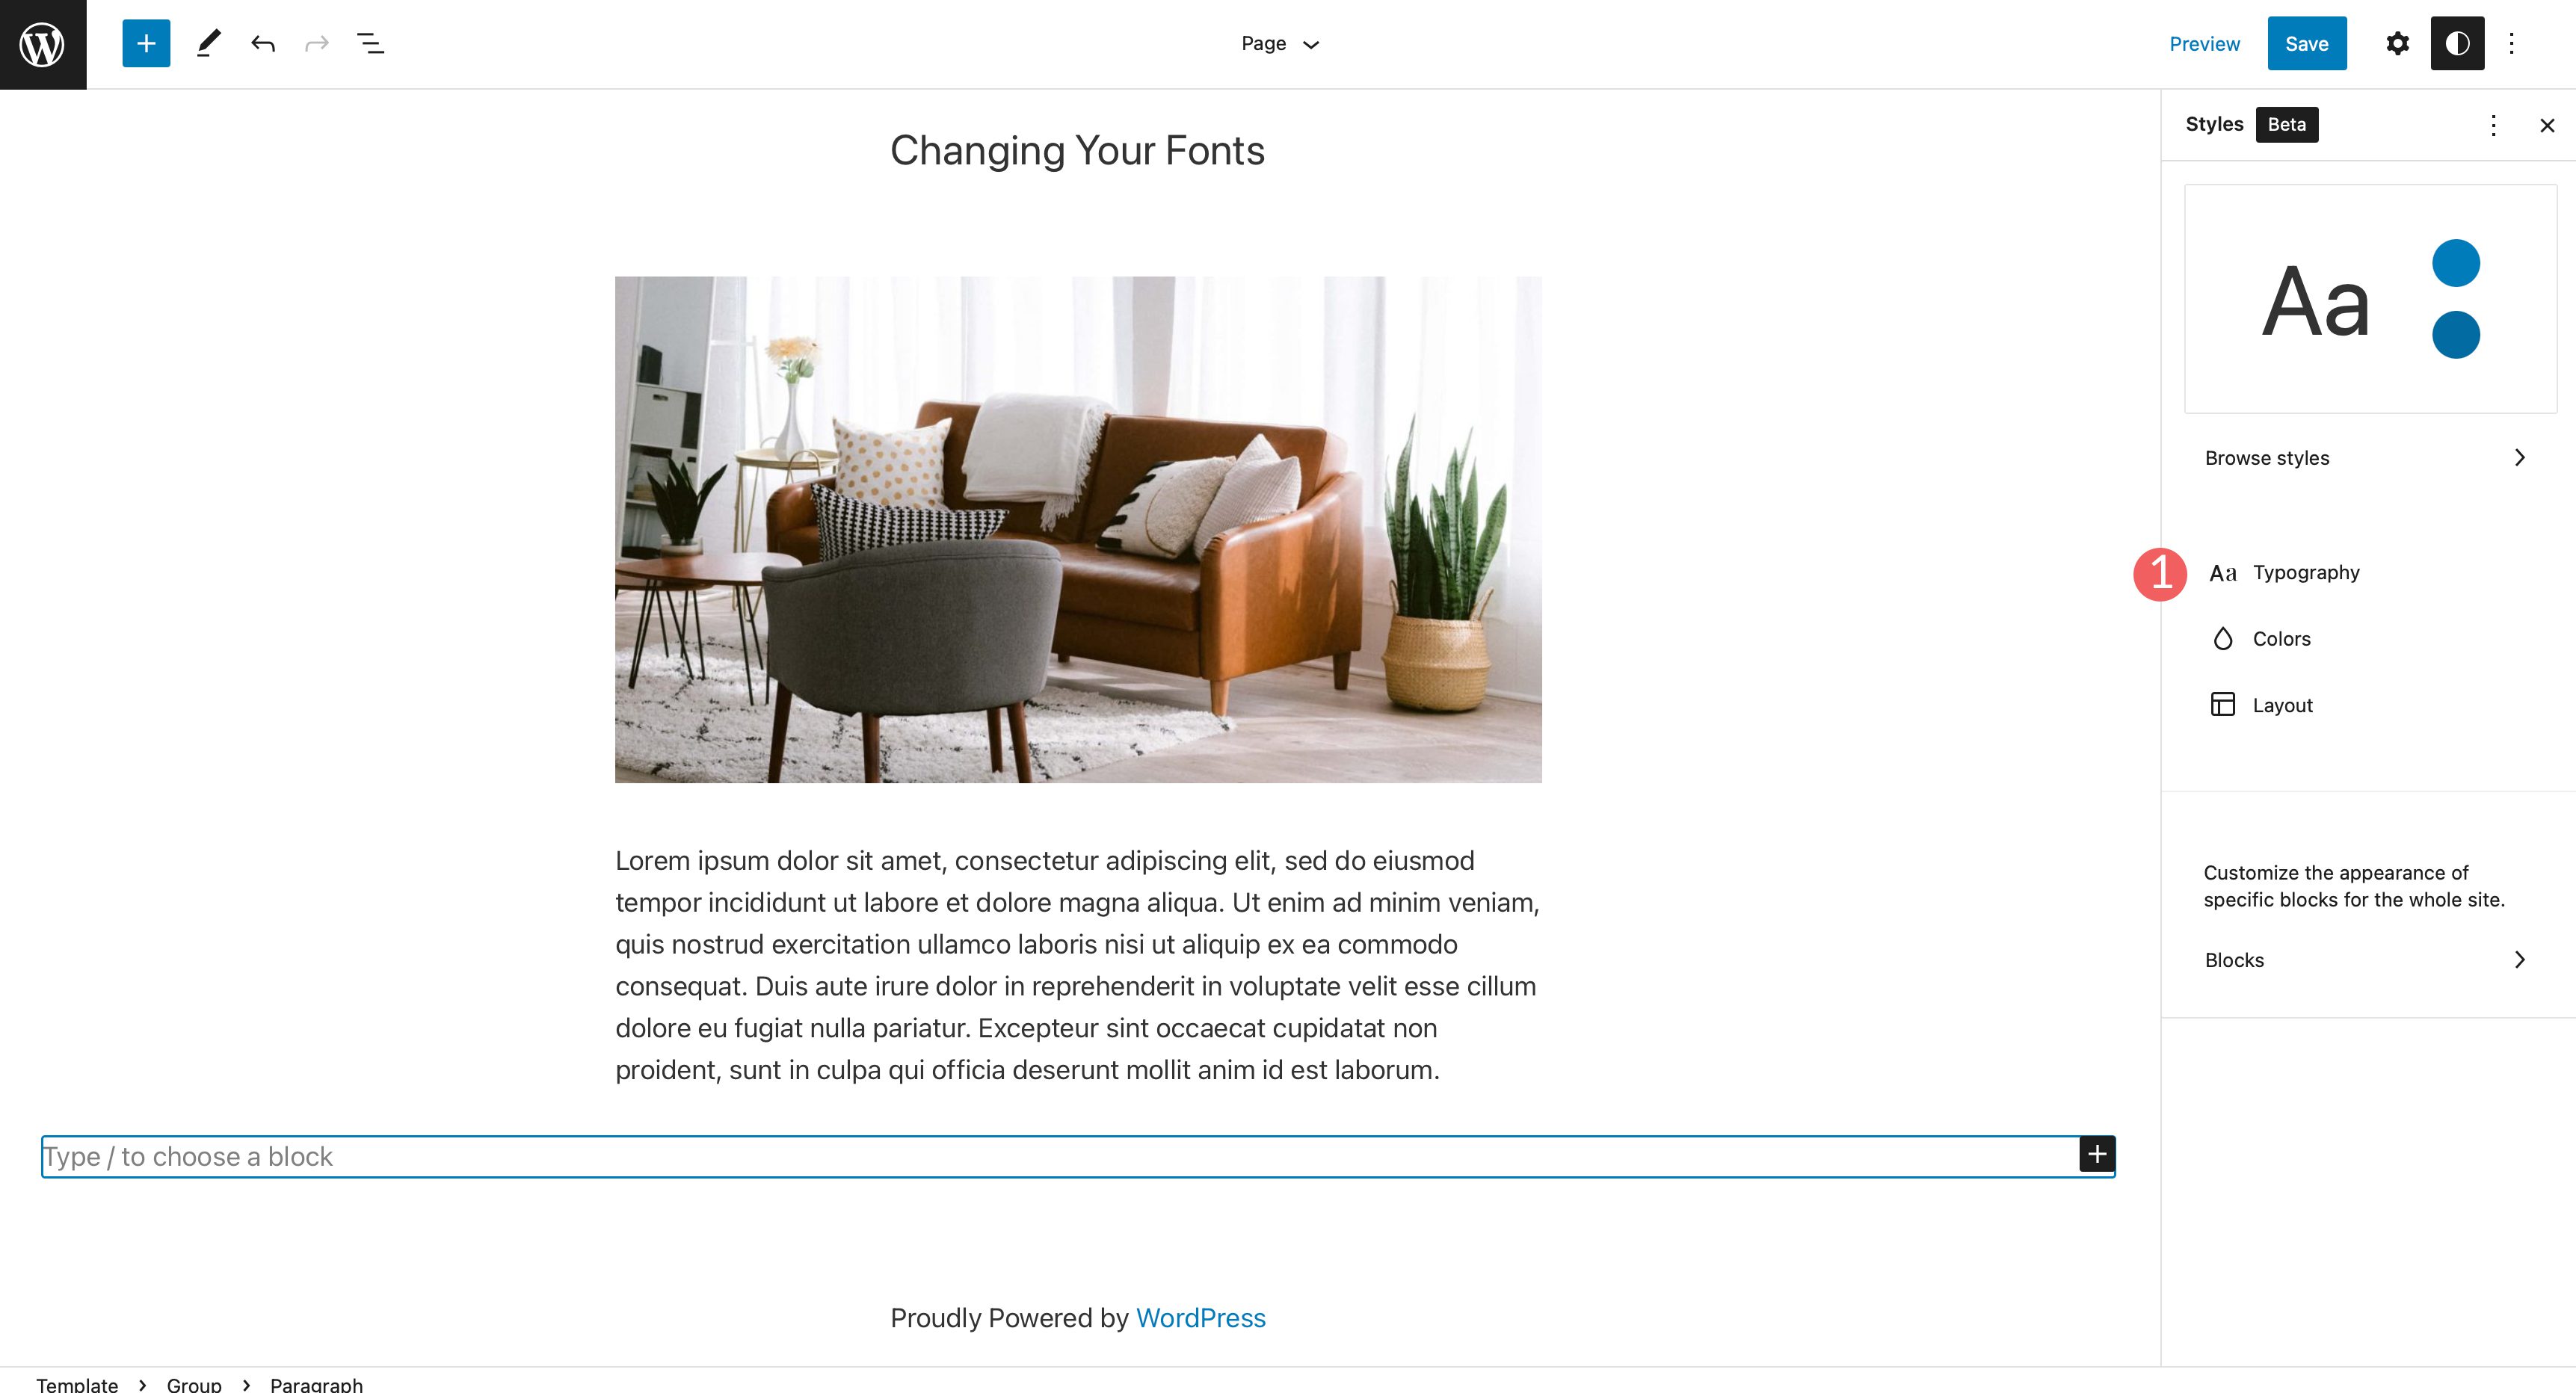Click the Preview button
This screenshot has height=1393, width=2576.
point(2204,43)
